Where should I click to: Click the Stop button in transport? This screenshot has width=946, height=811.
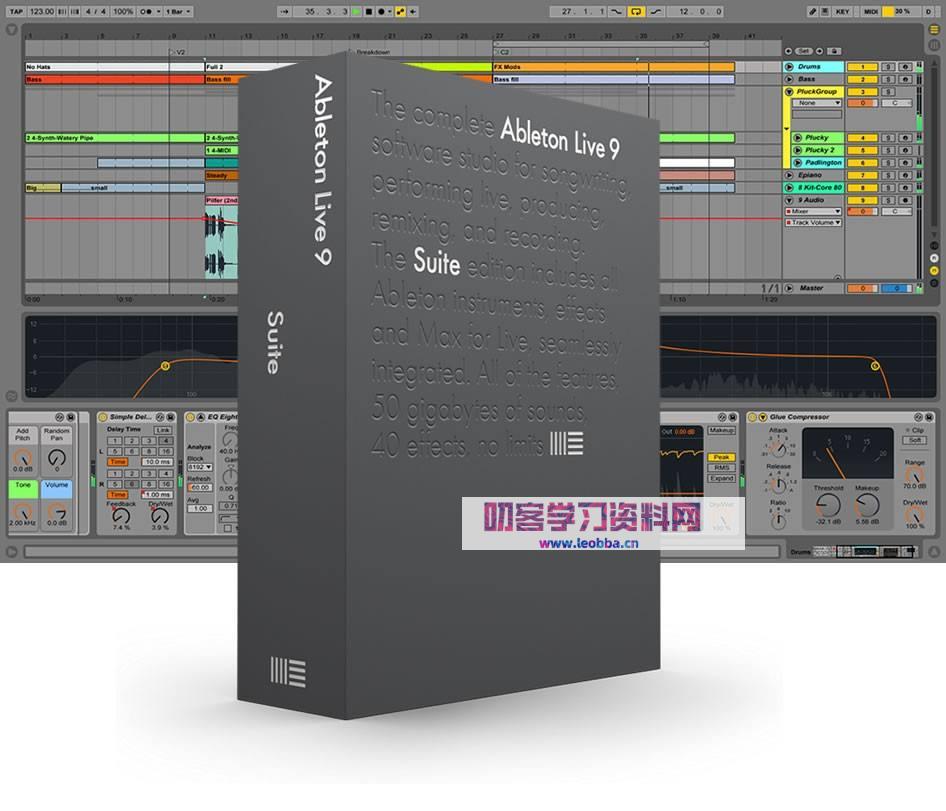pos(369,11)
